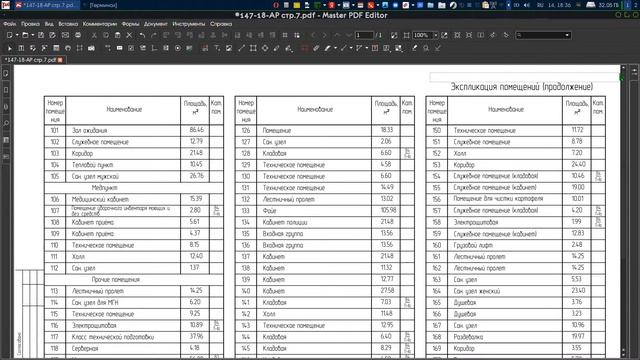This screenshot has width=640, height=360.
Task: Select the Attach file paperclip tool
Action: point(316,48)
